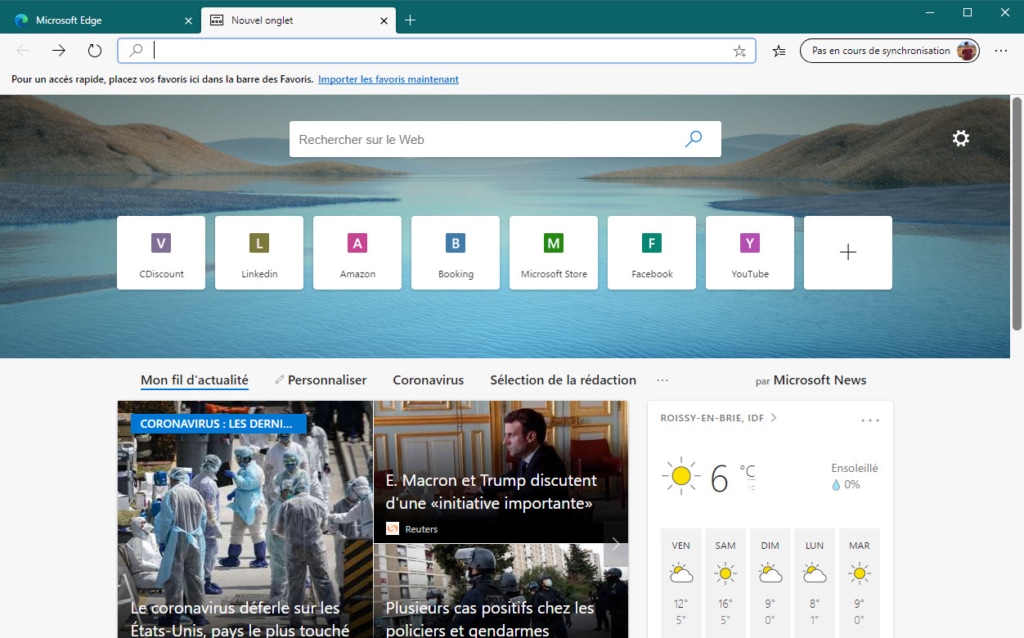Open the Amazon quick link tile
1024x638 pixels.
357,253
